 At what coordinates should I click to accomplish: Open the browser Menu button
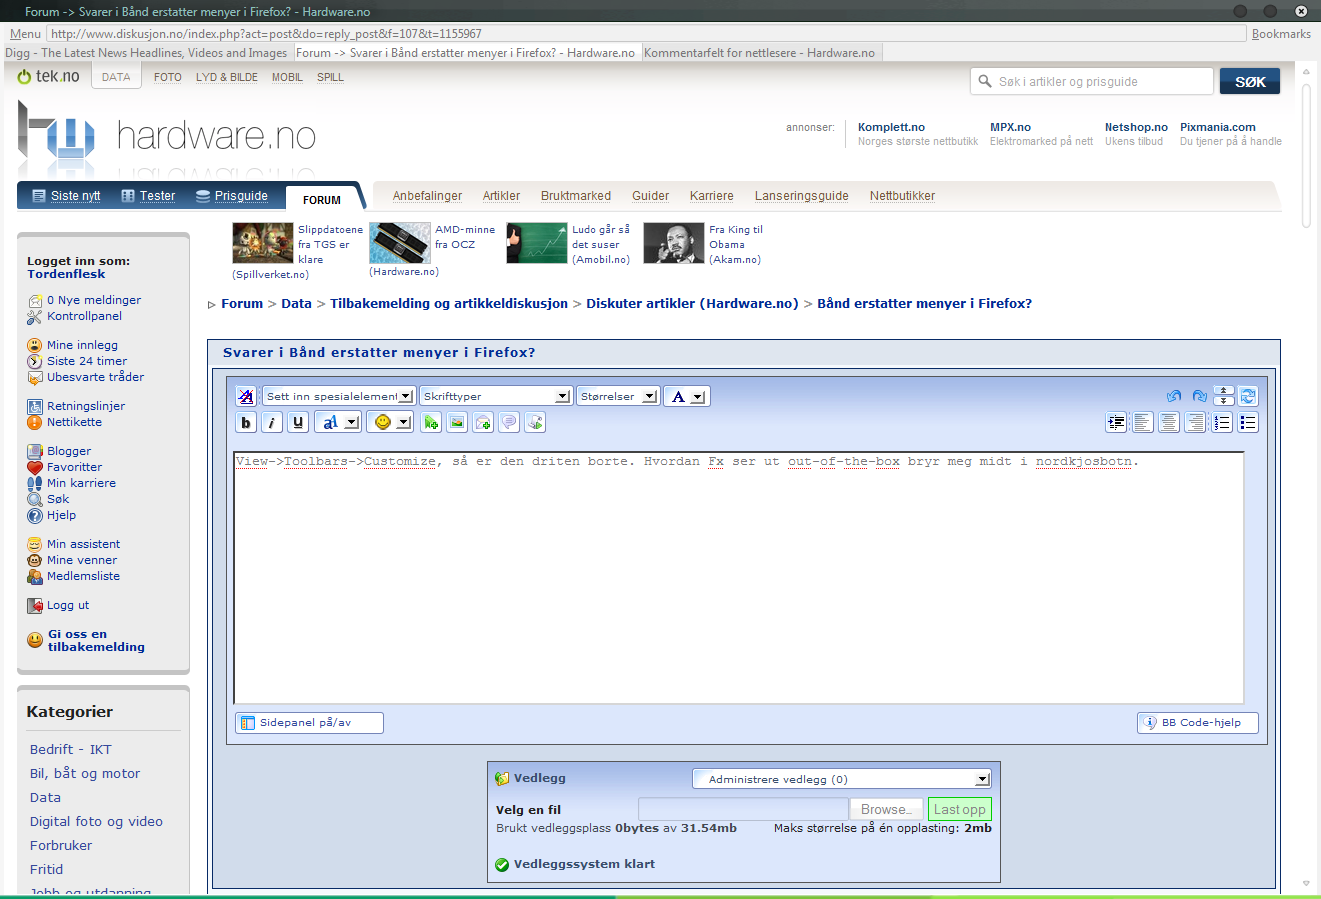tap(25, 34)
